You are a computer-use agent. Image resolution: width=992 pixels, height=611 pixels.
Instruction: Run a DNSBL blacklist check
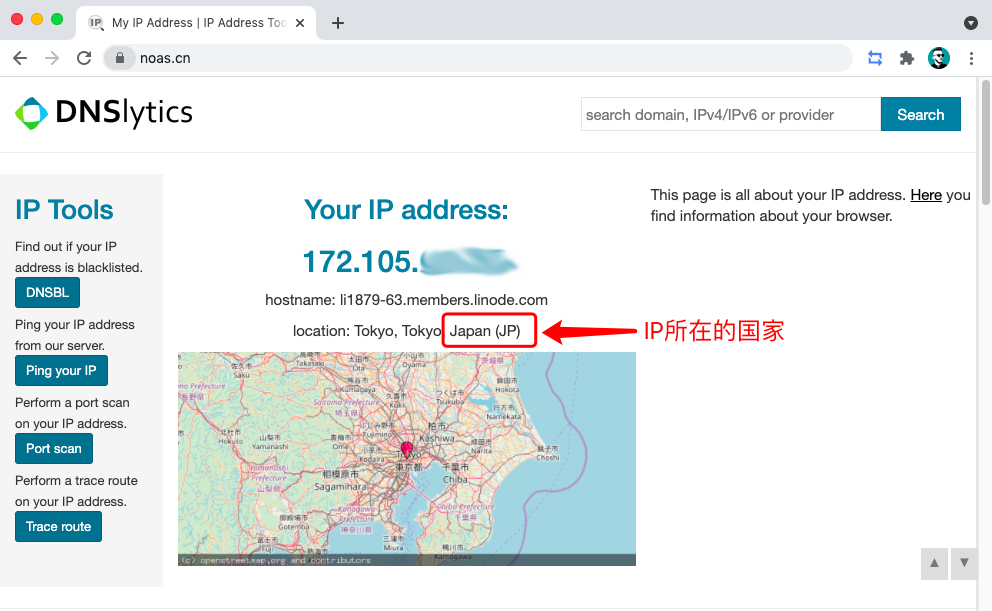tap(47, 292)
